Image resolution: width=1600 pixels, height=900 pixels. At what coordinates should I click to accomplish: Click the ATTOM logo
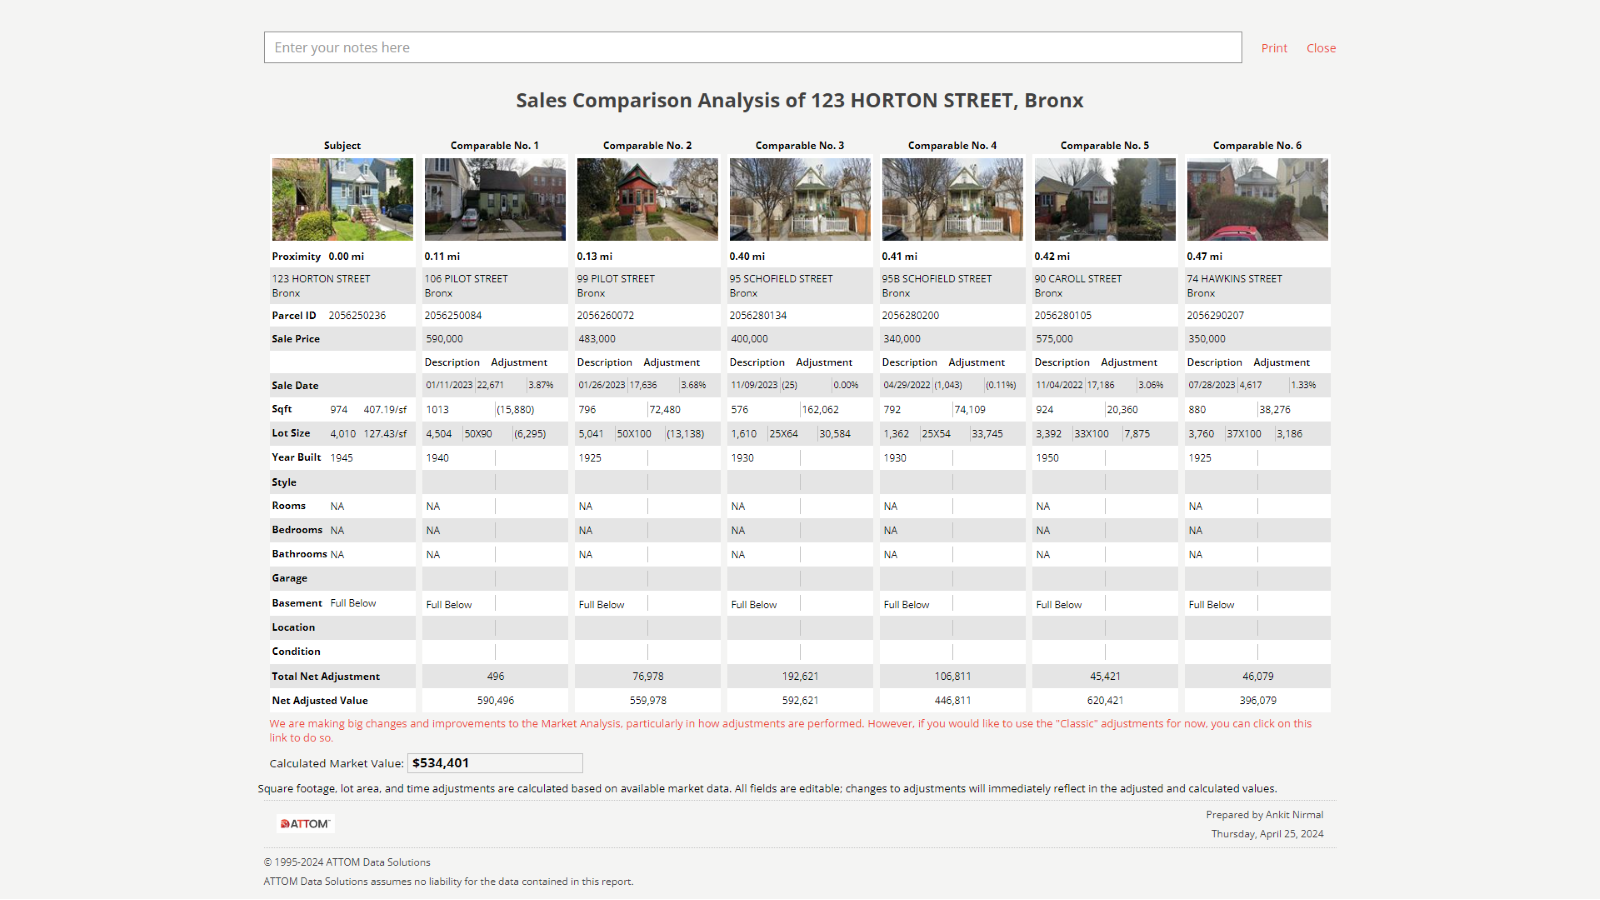305,824
